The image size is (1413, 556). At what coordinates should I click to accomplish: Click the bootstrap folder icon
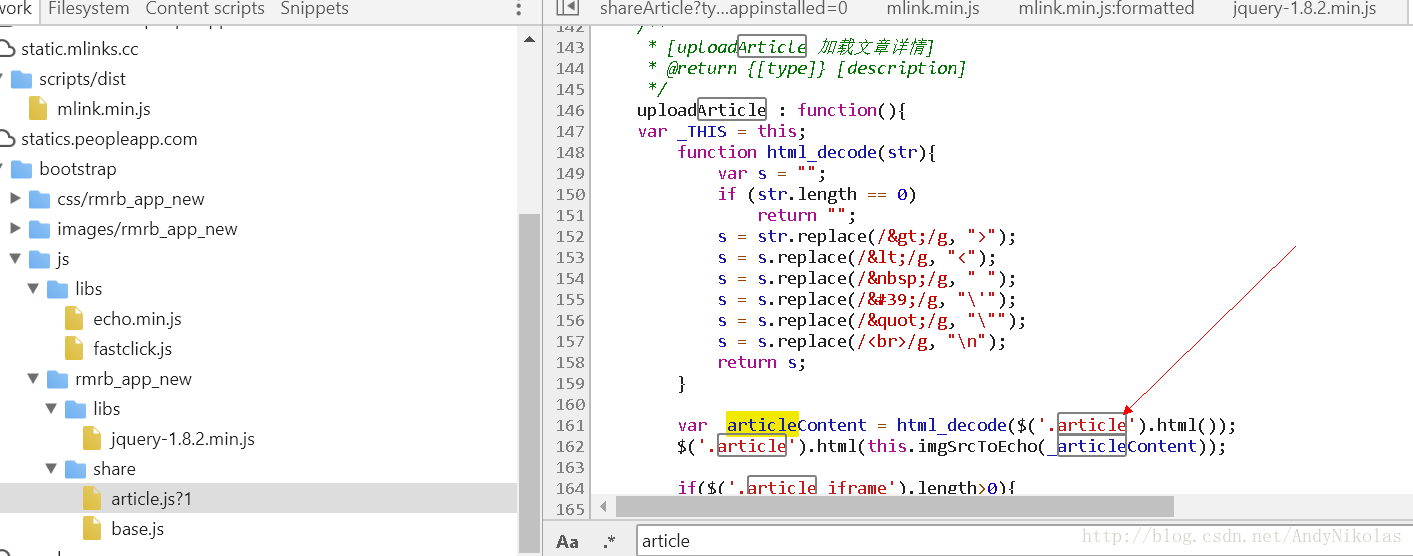pos(22,169)
